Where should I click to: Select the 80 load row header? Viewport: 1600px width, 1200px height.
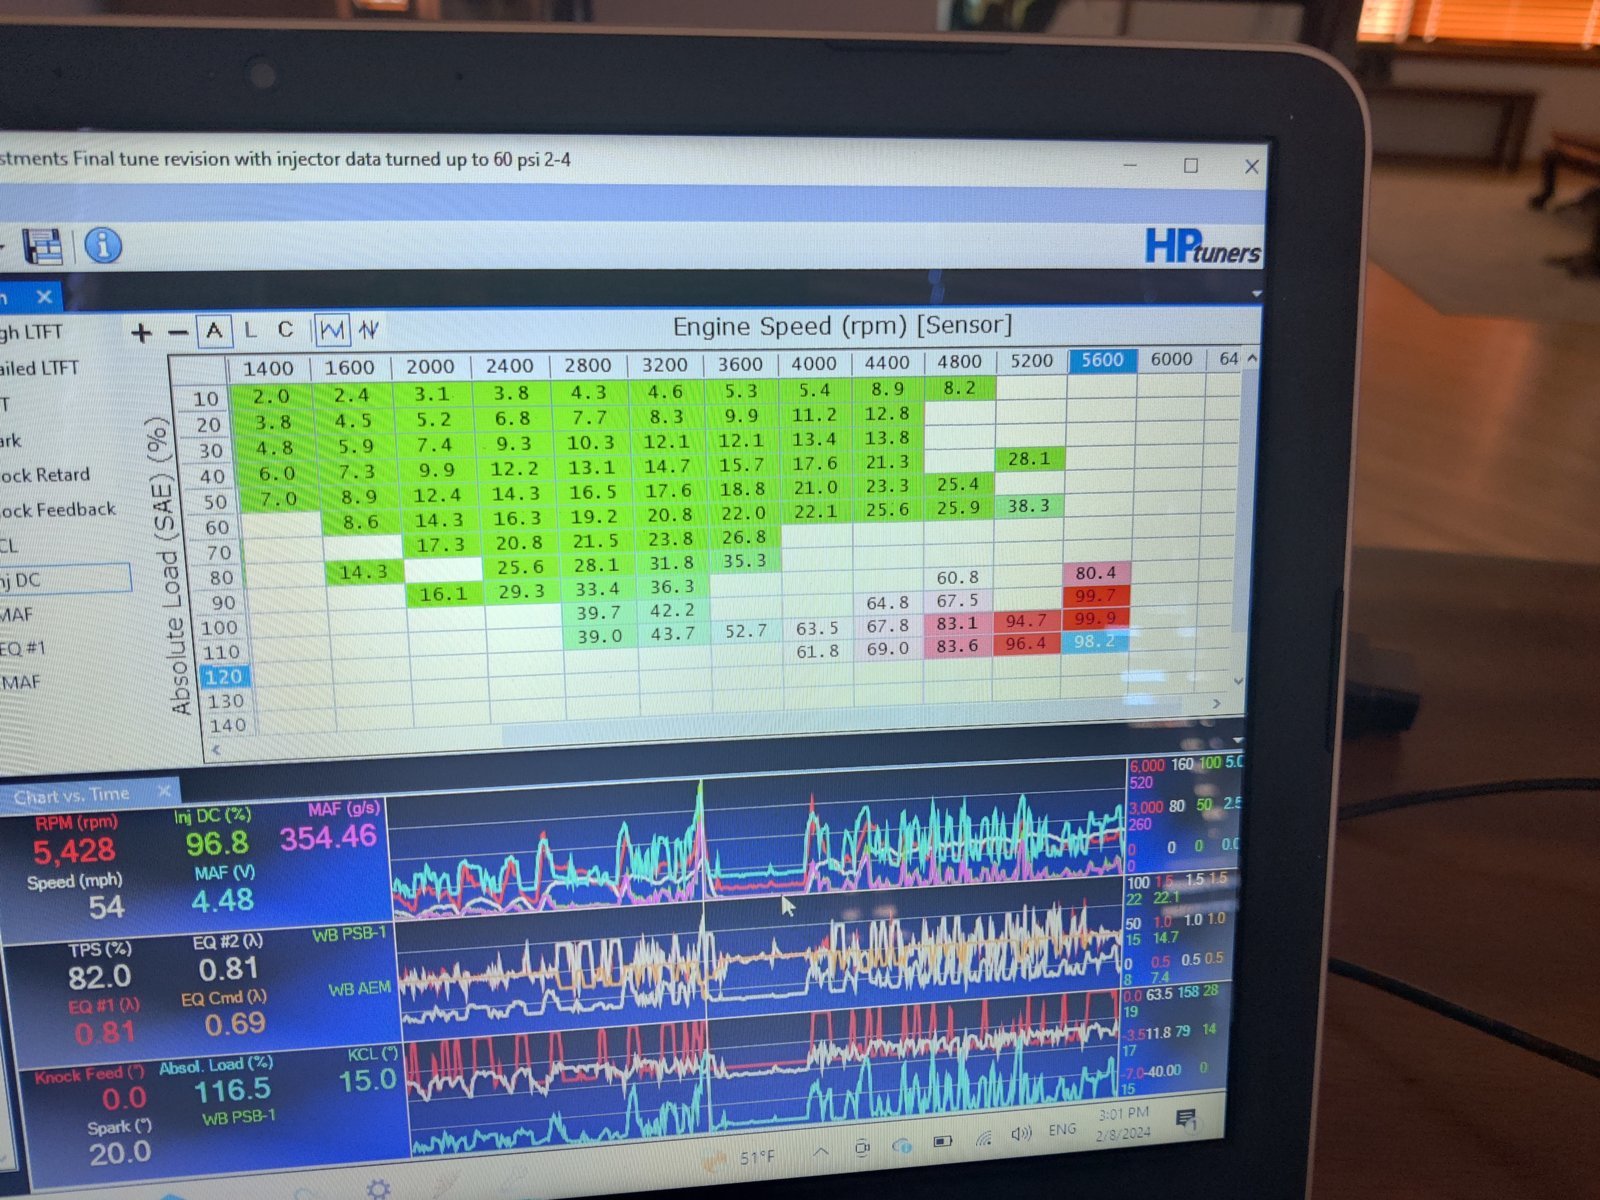[220, 578]
